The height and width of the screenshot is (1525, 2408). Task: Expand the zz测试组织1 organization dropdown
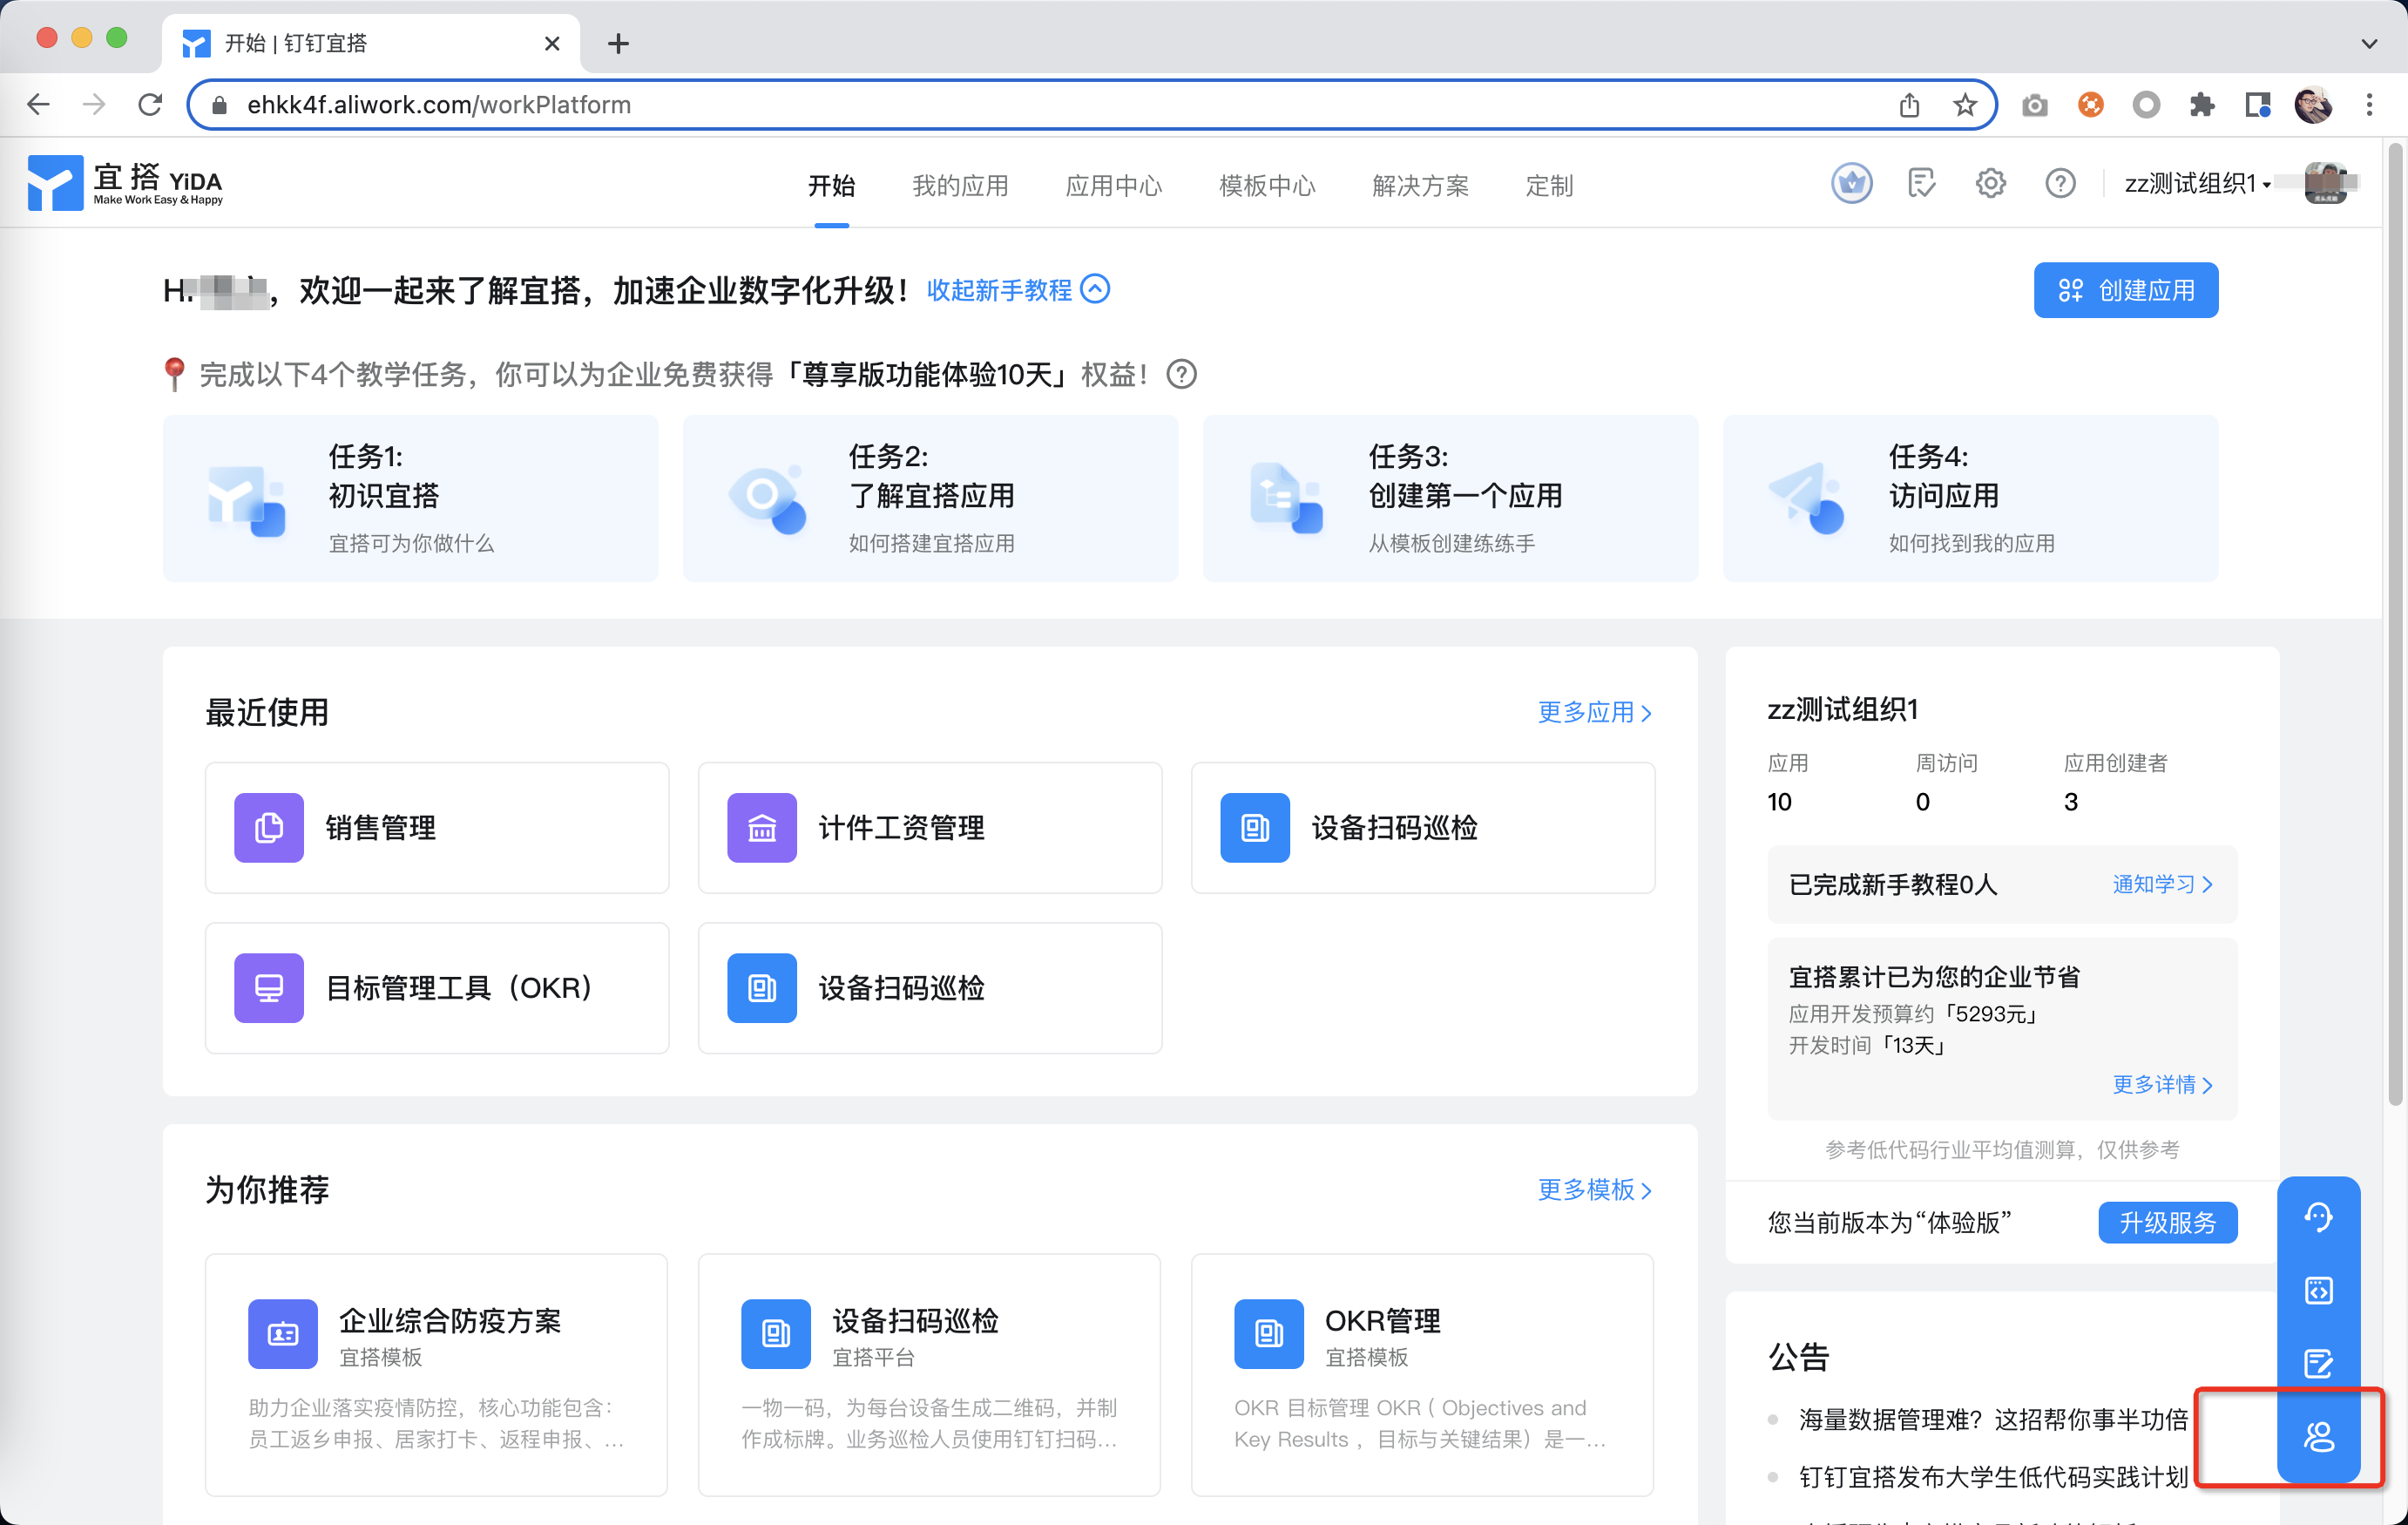click(2196, 183)
